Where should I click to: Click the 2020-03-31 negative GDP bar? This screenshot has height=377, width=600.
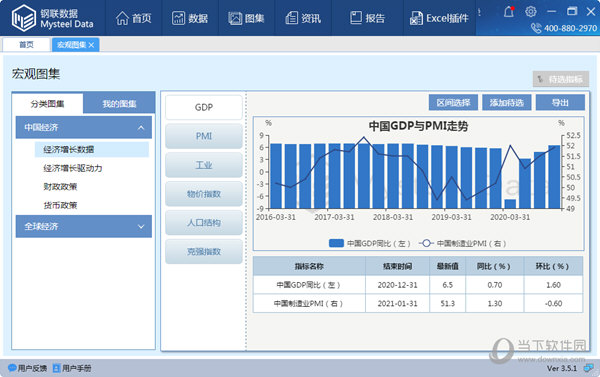pos(510,204)
